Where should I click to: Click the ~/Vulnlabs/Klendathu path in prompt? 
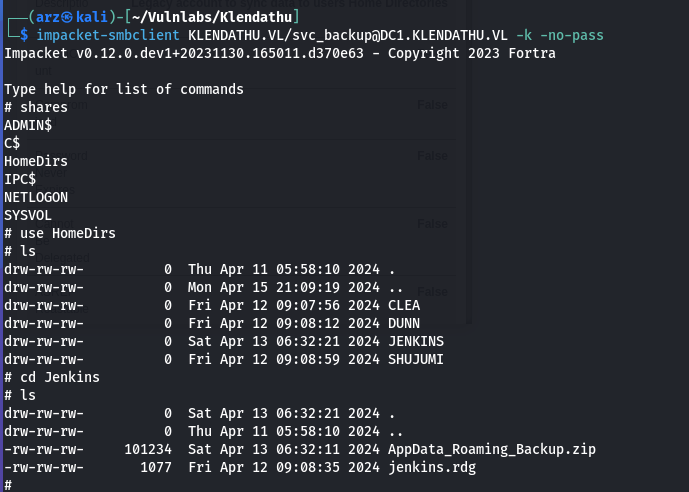pos(212,17)
